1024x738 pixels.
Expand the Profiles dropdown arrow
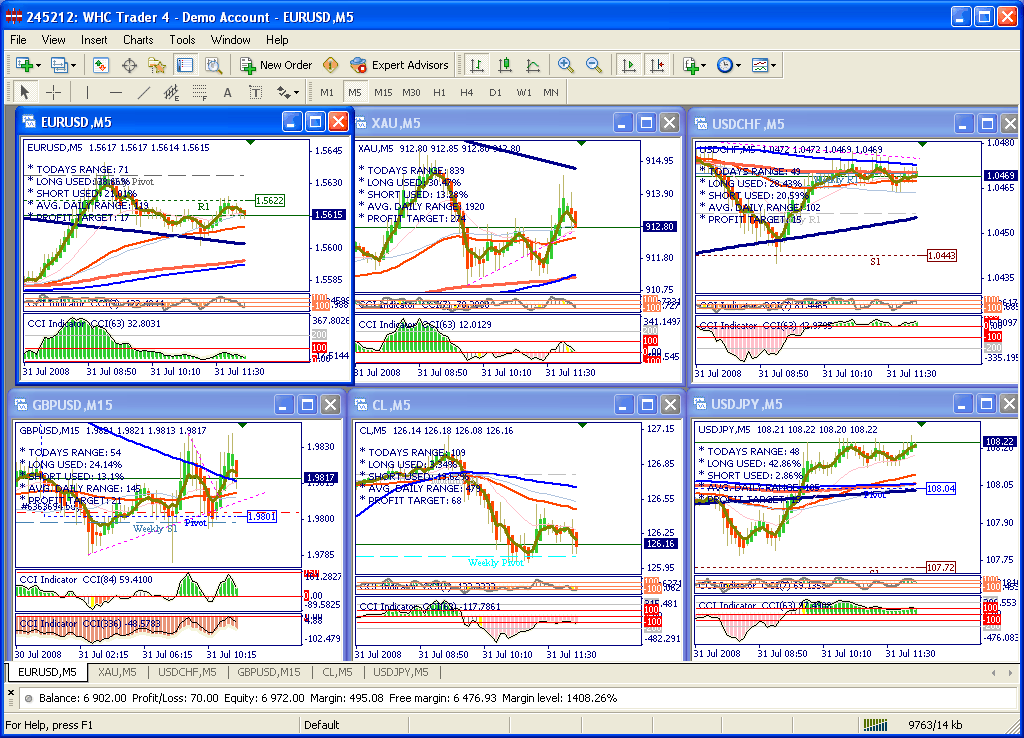pos(73,65)
